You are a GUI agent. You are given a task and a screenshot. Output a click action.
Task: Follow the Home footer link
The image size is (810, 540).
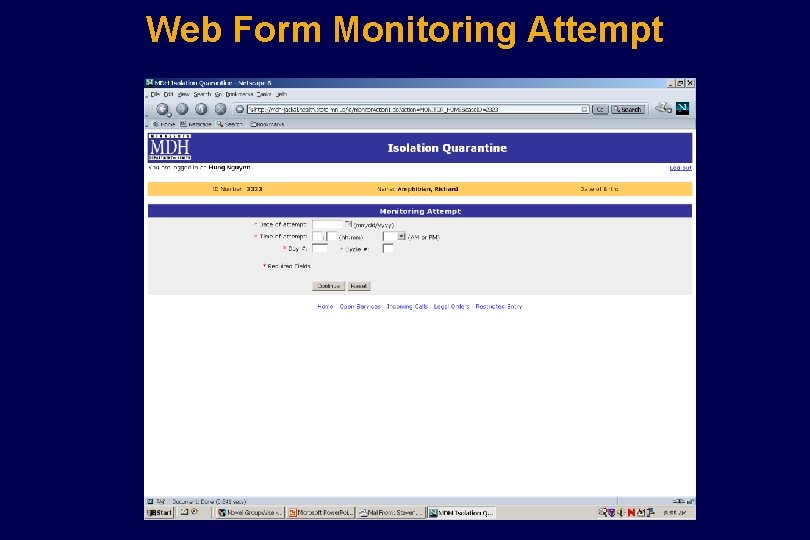click(x=325, y=306)
